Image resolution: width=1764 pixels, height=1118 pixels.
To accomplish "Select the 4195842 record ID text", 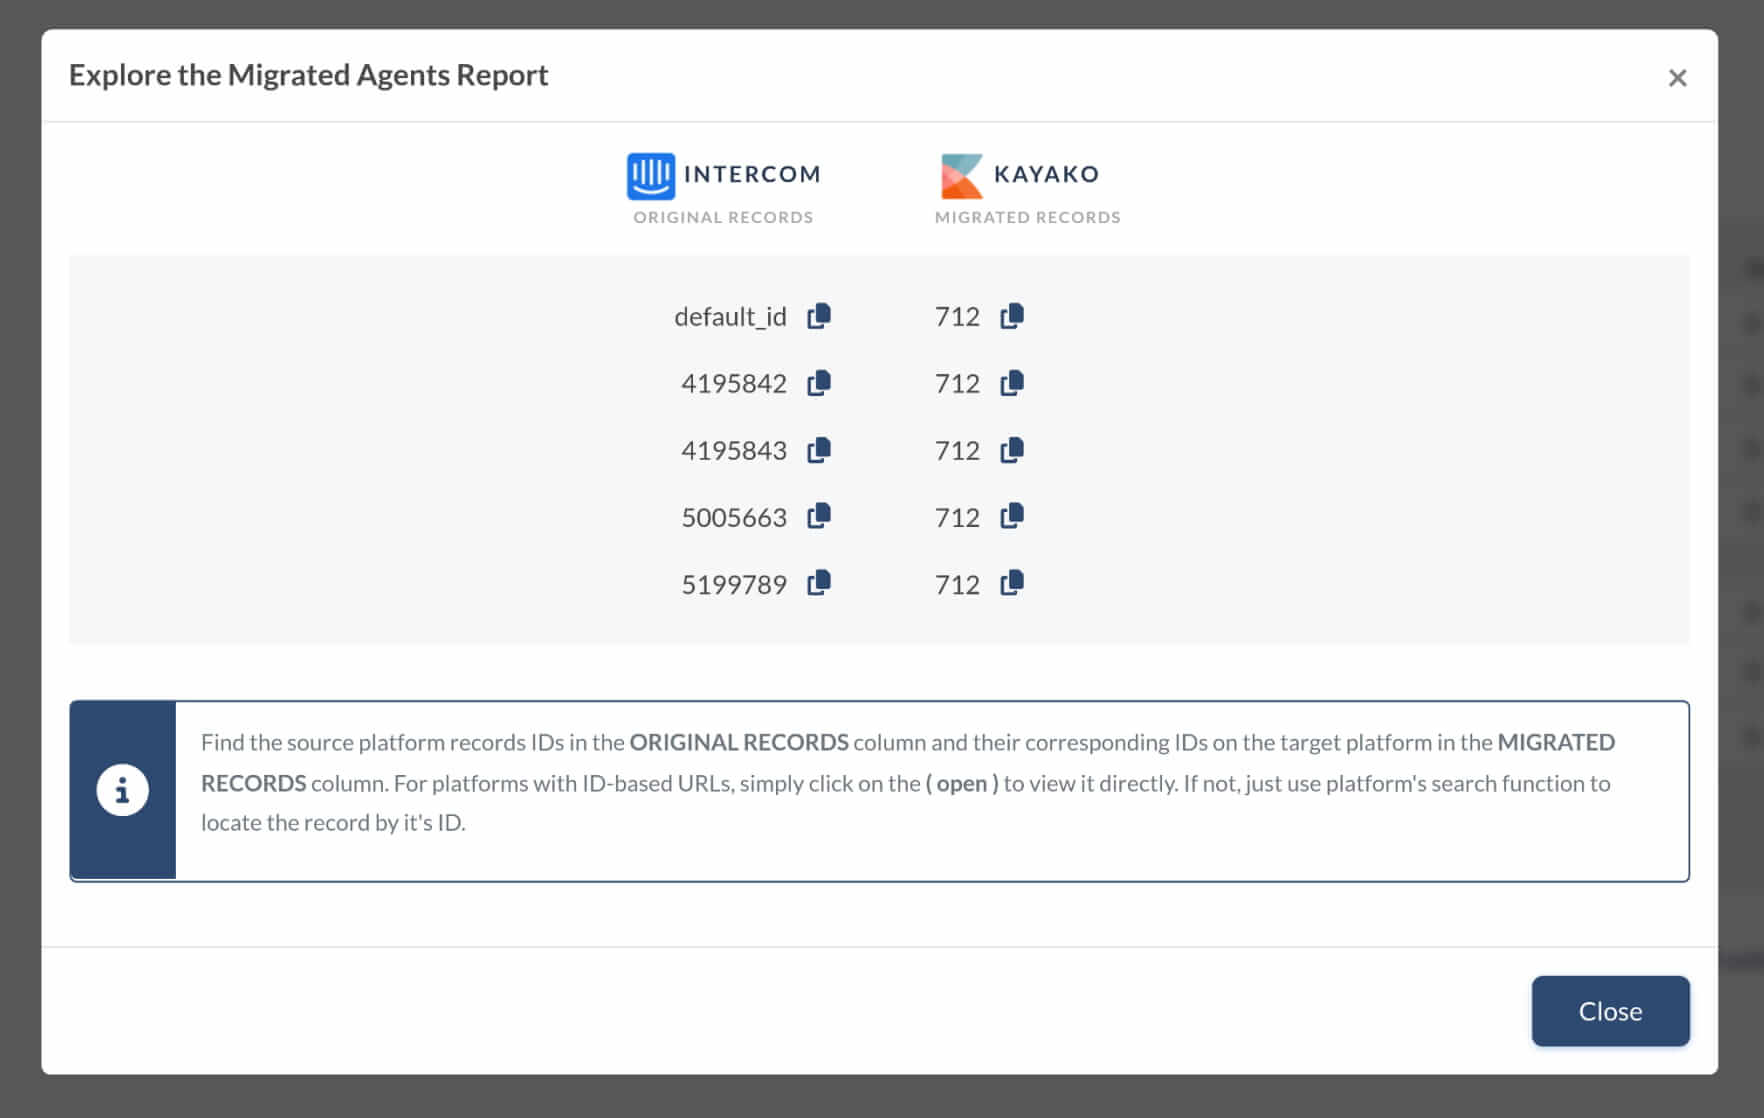I will click(x=734, y=384).
